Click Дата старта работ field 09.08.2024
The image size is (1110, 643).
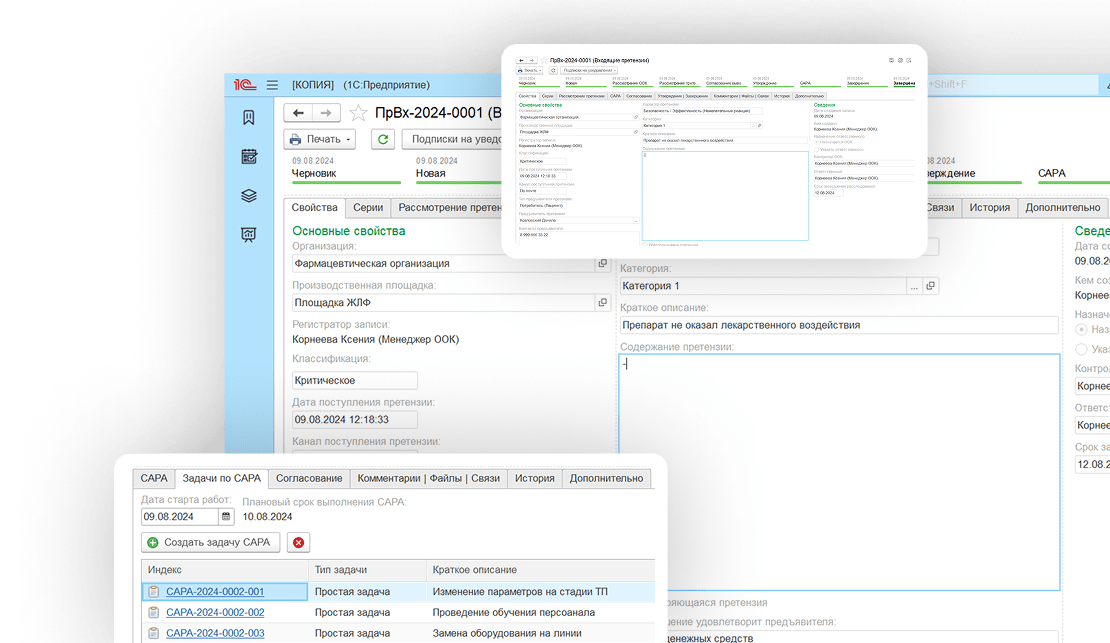click(180, 517)
